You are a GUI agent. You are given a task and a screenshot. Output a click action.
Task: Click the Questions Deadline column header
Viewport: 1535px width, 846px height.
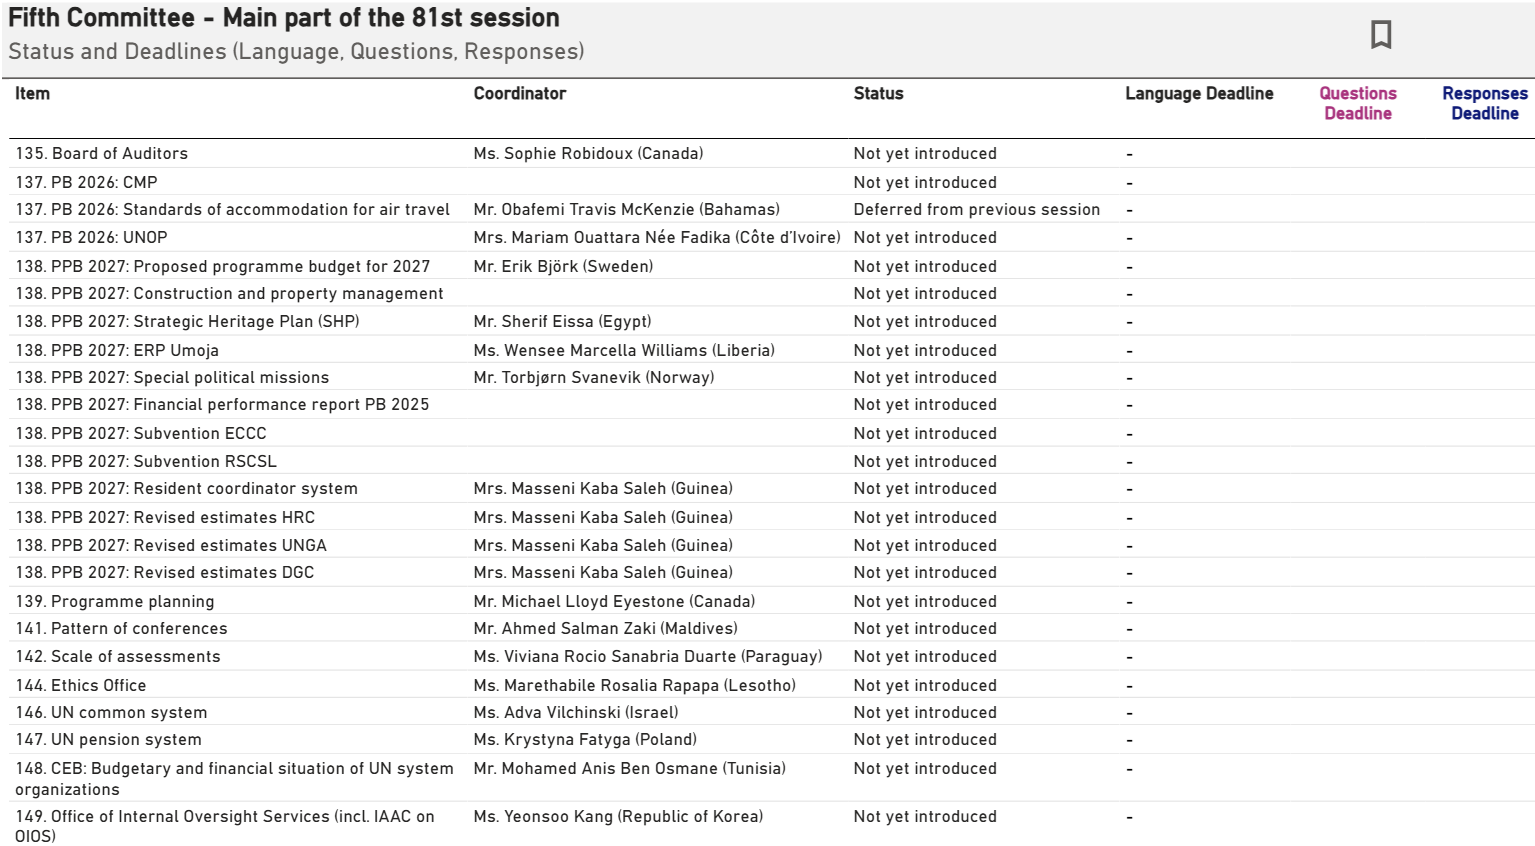coord(1358,103)
